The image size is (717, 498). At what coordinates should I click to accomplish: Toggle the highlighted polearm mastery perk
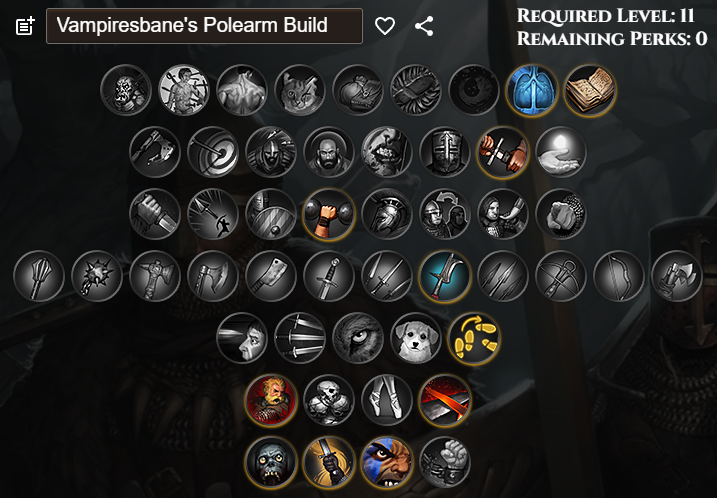(x=444, y=276)
